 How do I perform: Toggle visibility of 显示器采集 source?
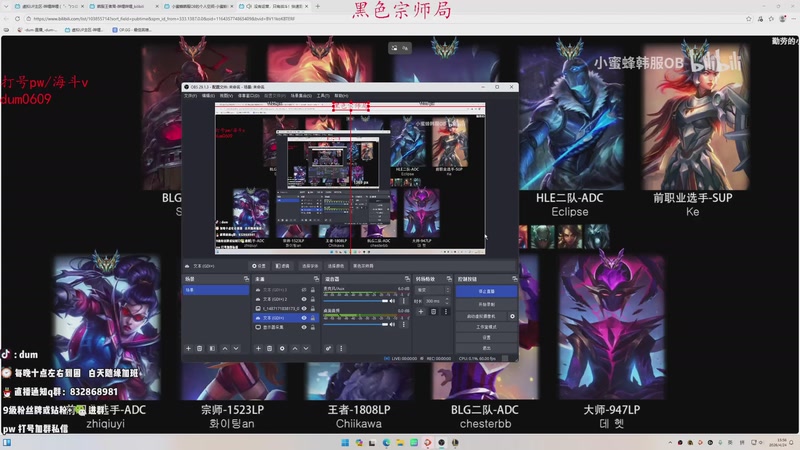click(x=304, y=327)
